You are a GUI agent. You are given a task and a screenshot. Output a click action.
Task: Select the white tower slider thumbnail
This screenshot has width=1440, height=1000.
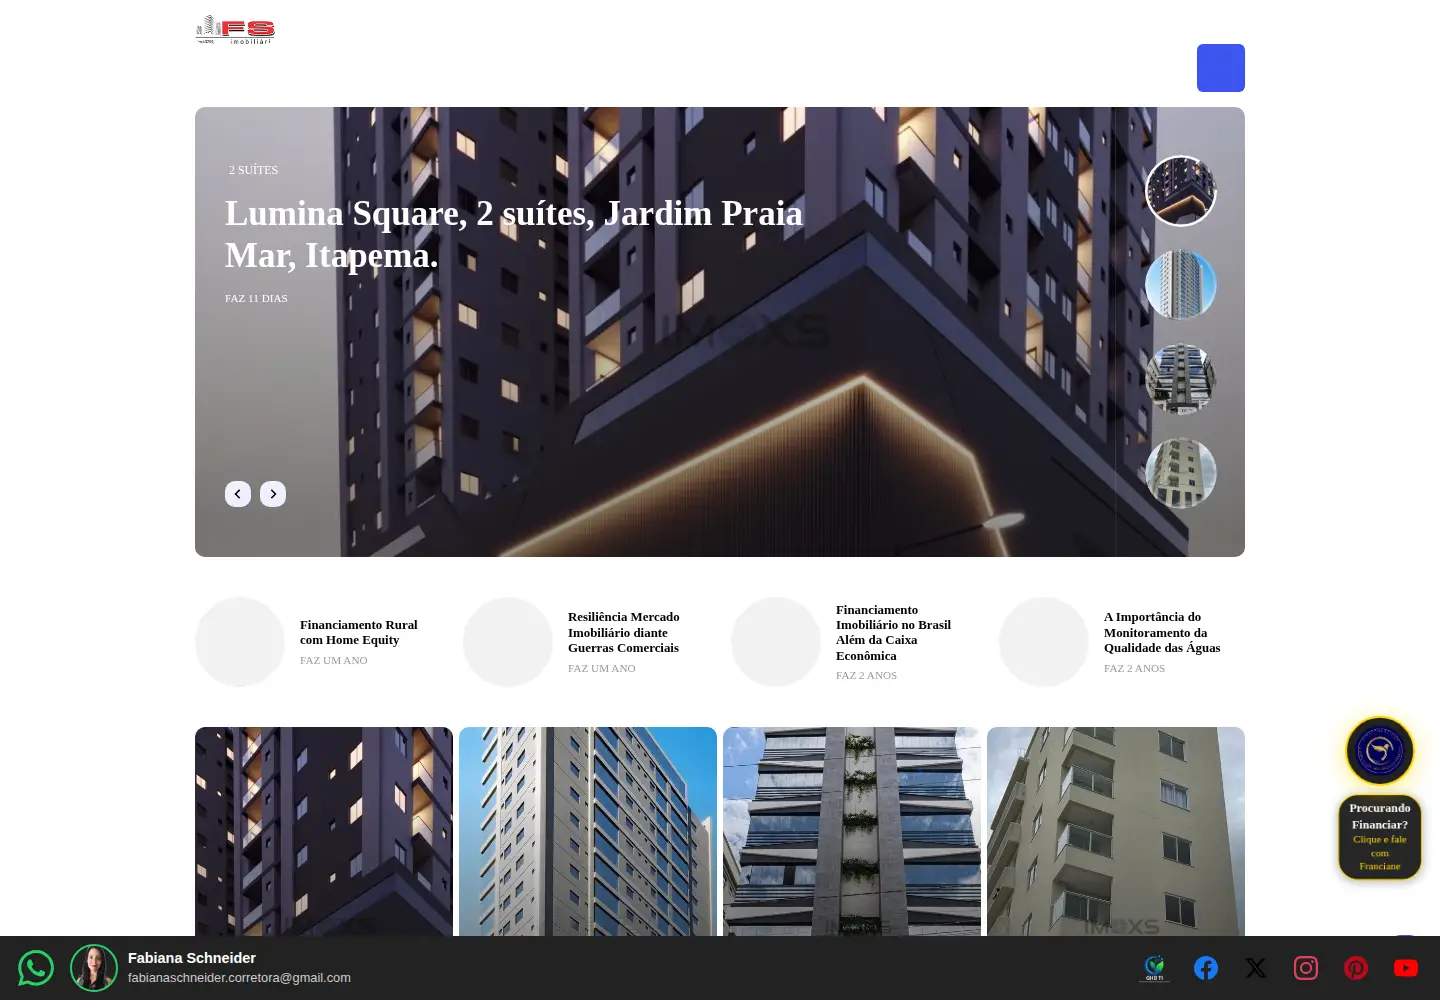(x=1181, y=285)
